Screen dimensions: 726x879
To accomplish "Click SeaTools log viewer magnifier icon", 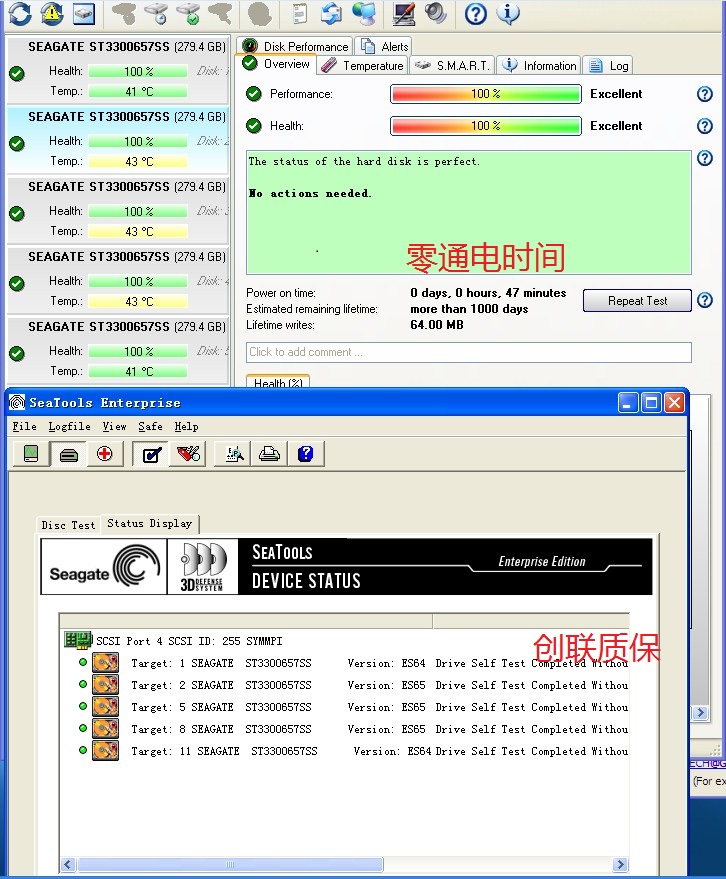I will 234,454.
